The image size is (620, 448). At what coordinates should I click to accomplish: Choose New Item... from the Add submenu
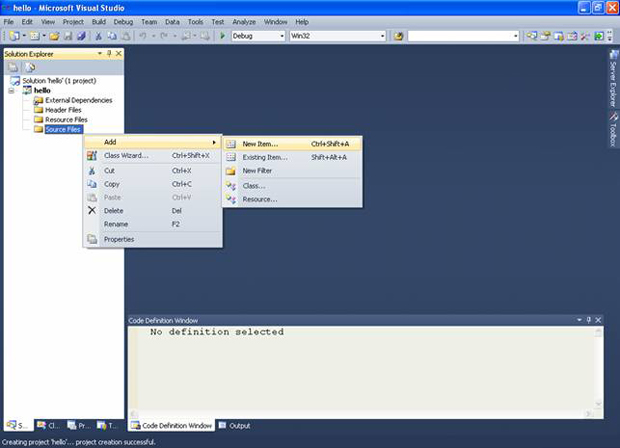(293, 144)
